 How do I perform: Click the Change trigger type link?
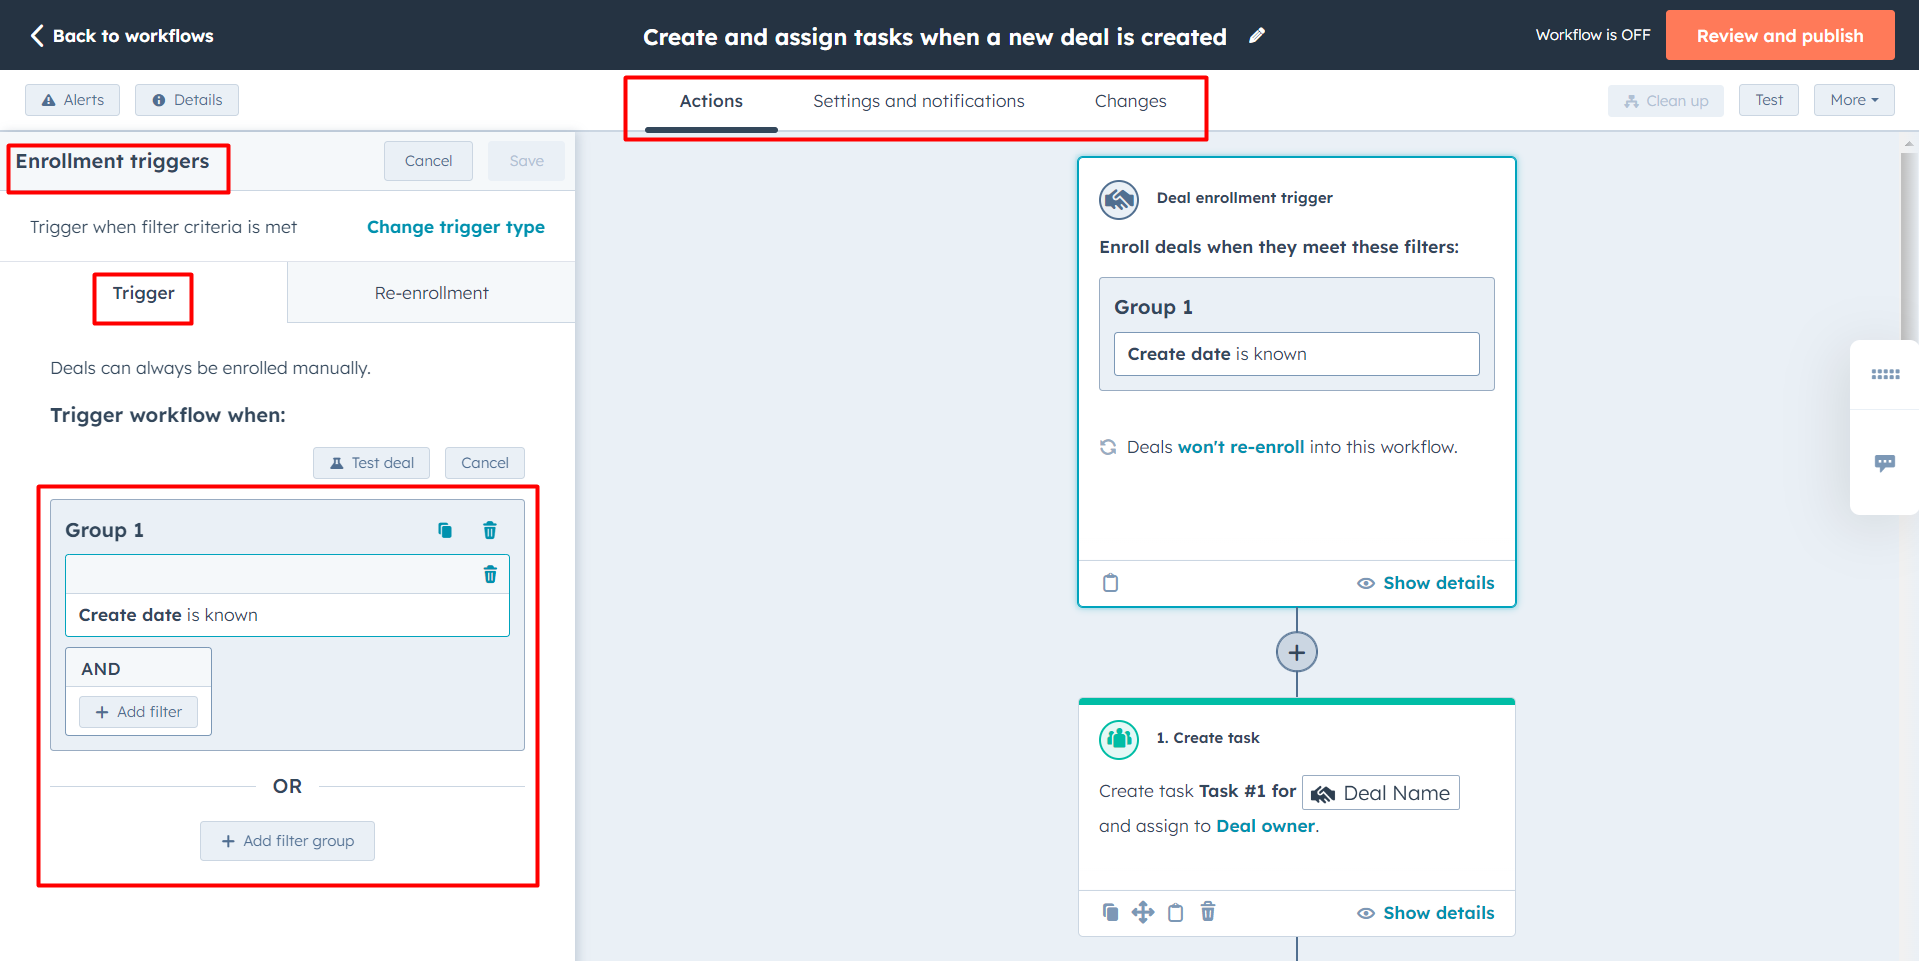pos(456,226)
